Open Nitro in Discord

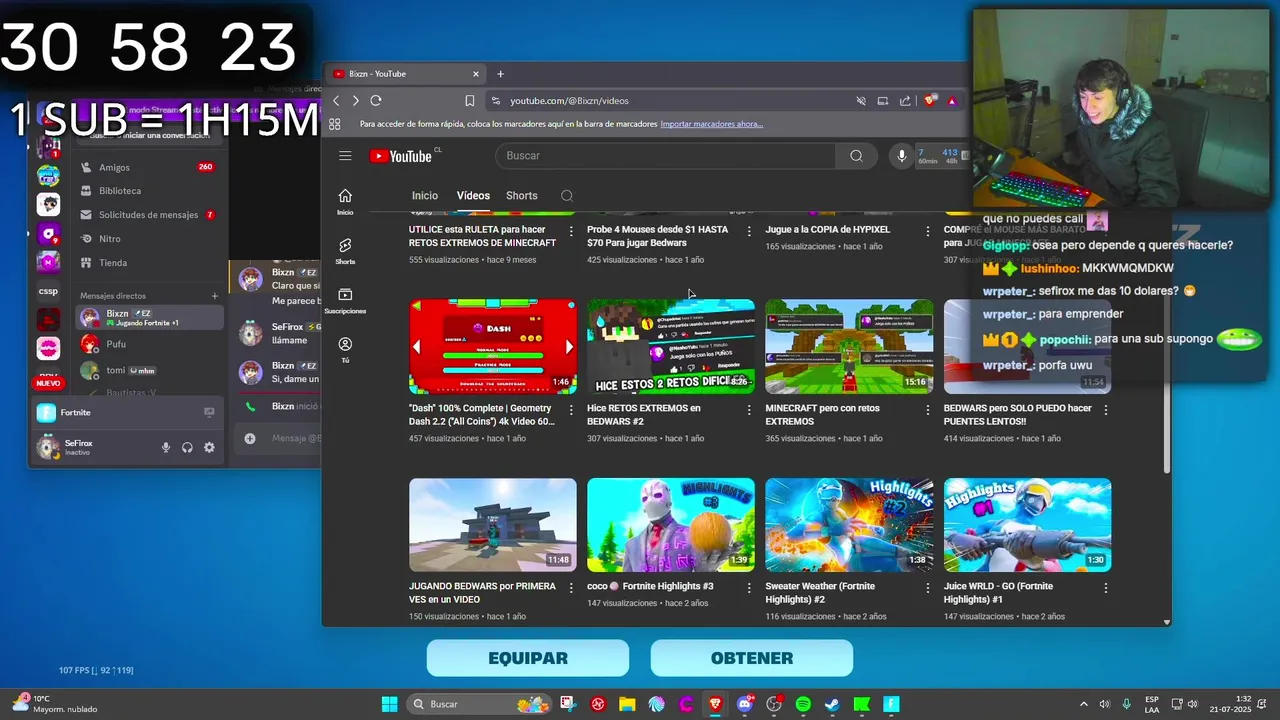tap(150, 239)
